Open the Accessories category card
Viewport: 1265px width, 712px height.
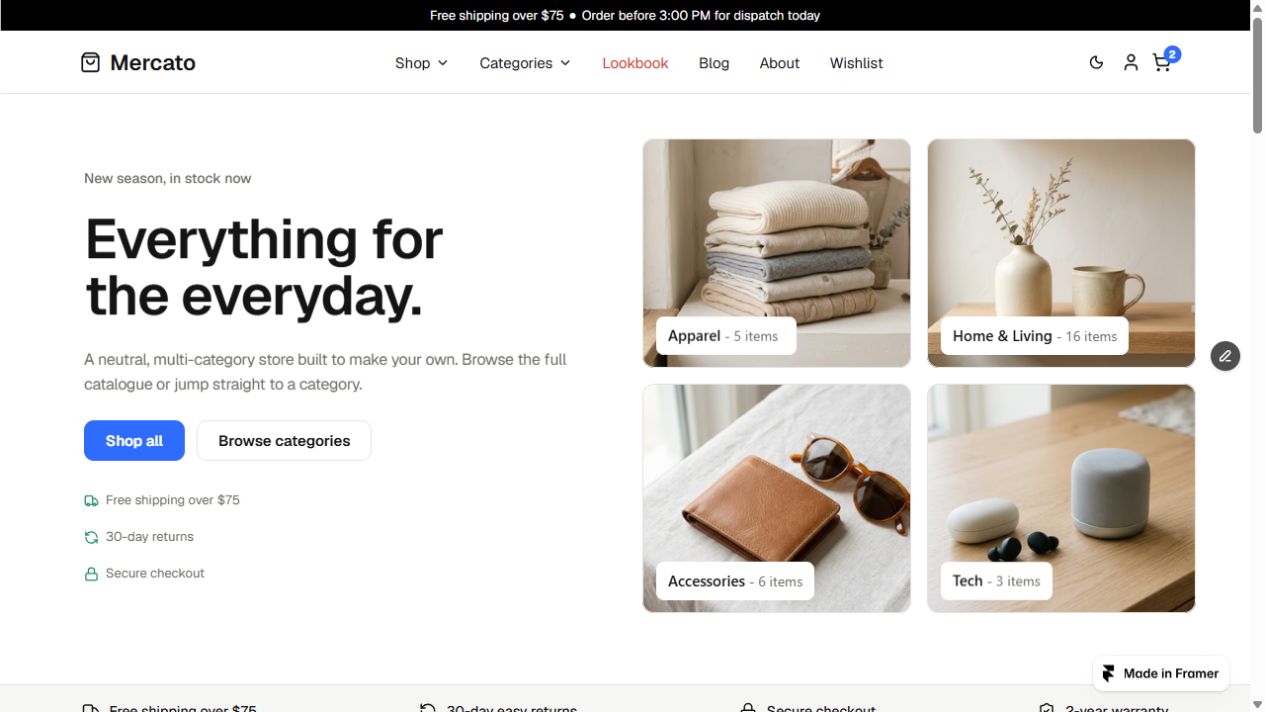[x=777, y=498]
